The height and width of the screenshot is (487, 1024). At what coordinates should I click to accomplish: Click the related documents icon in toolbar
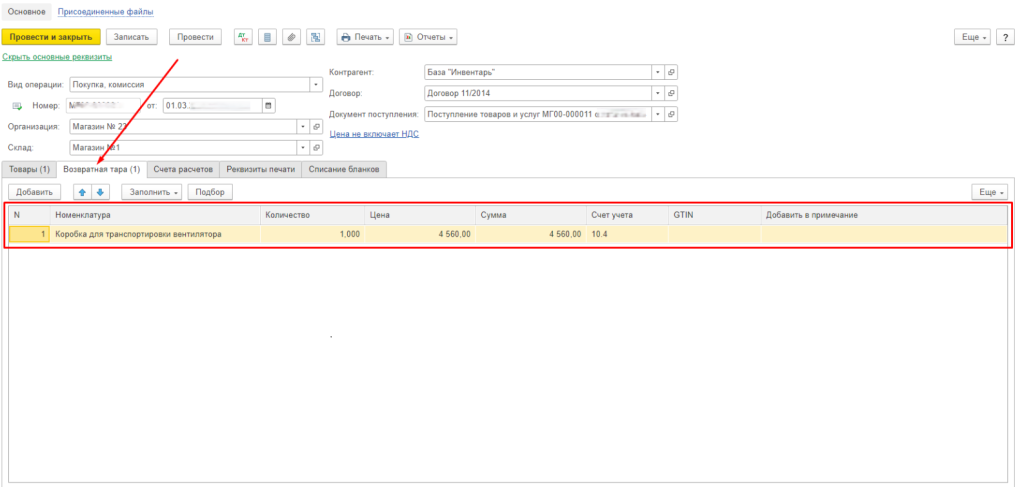(315, 37)
